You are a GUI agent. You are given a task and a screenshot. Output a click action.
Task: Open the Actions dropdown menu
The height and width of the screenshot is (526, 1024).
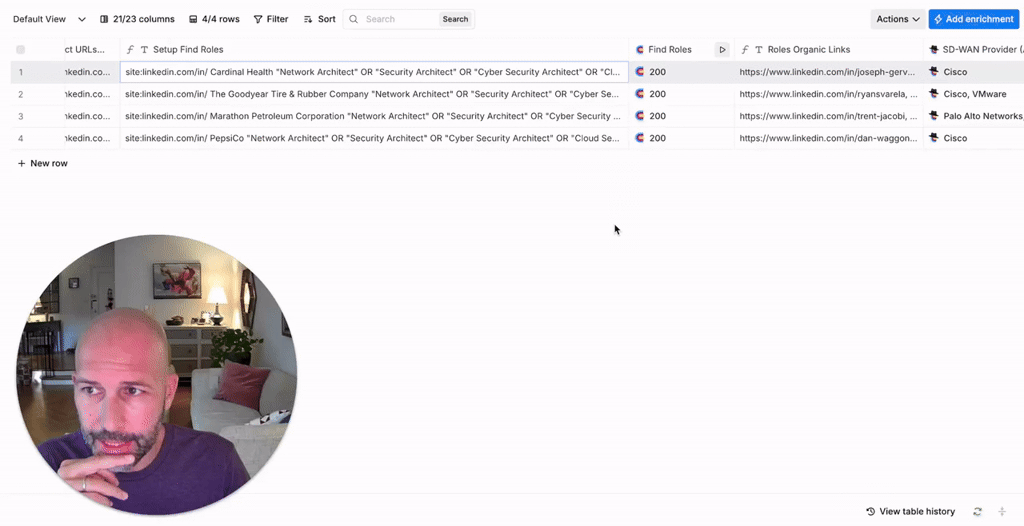tap(897, 19)
